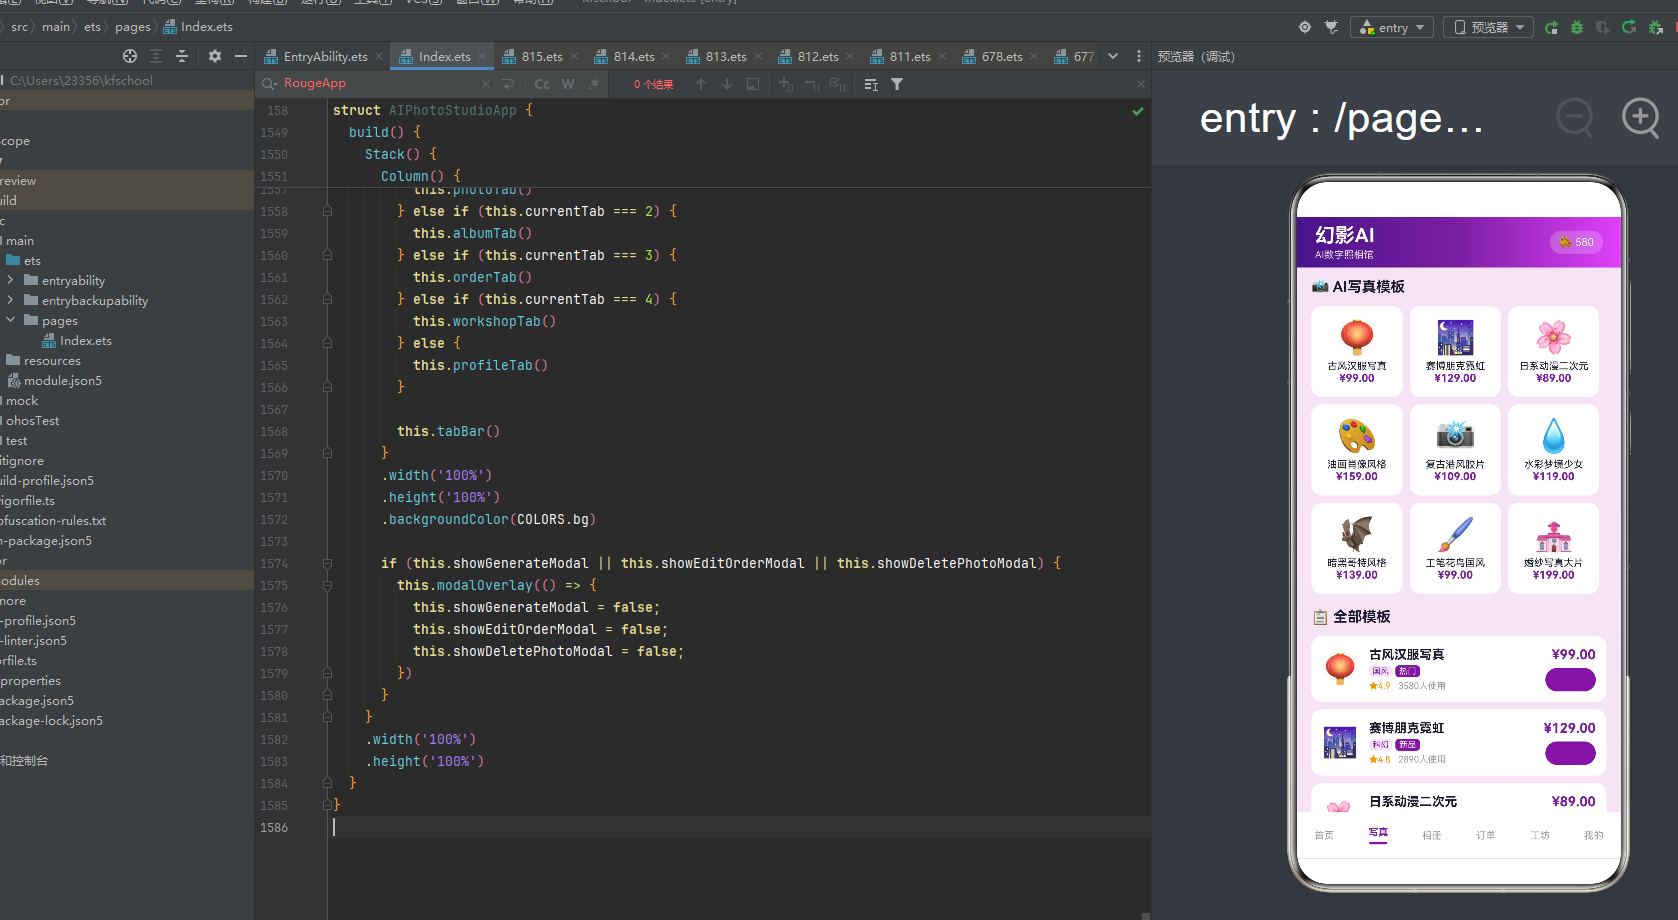Clear the RougeApp search text

click(486, 84)
